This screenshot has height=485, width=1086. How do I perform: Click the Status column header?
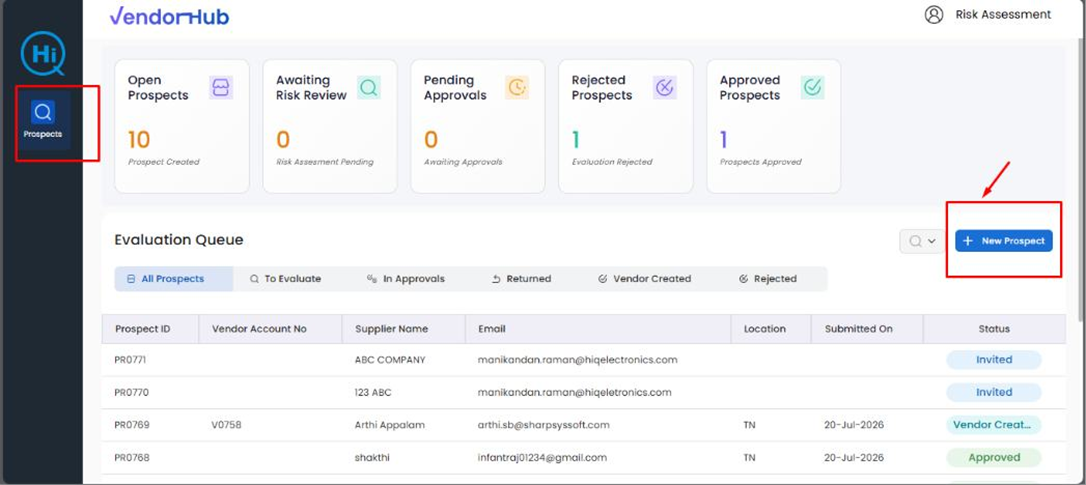(994, 329)
